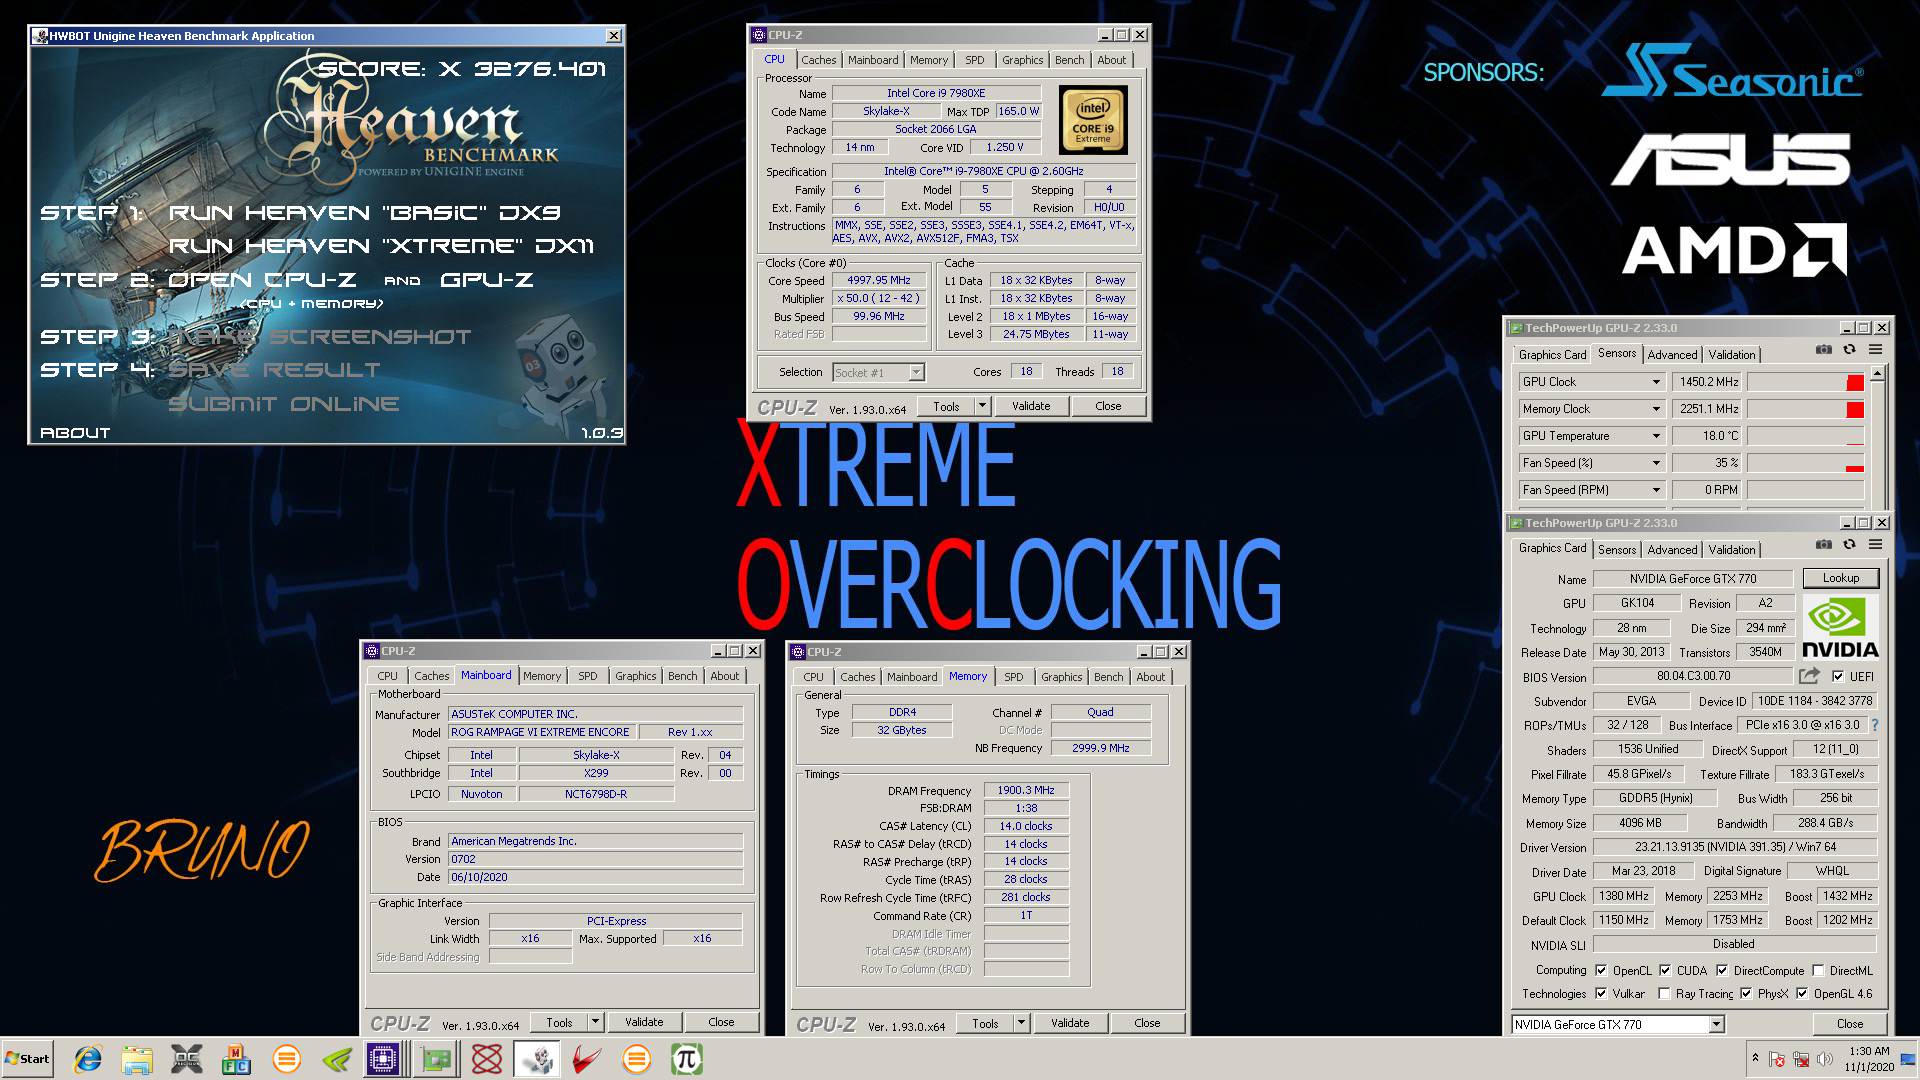Open Internet Explorer from the taskbar
The width and height of the screenshot is (1920, 1080).
tap(88, 1059)
